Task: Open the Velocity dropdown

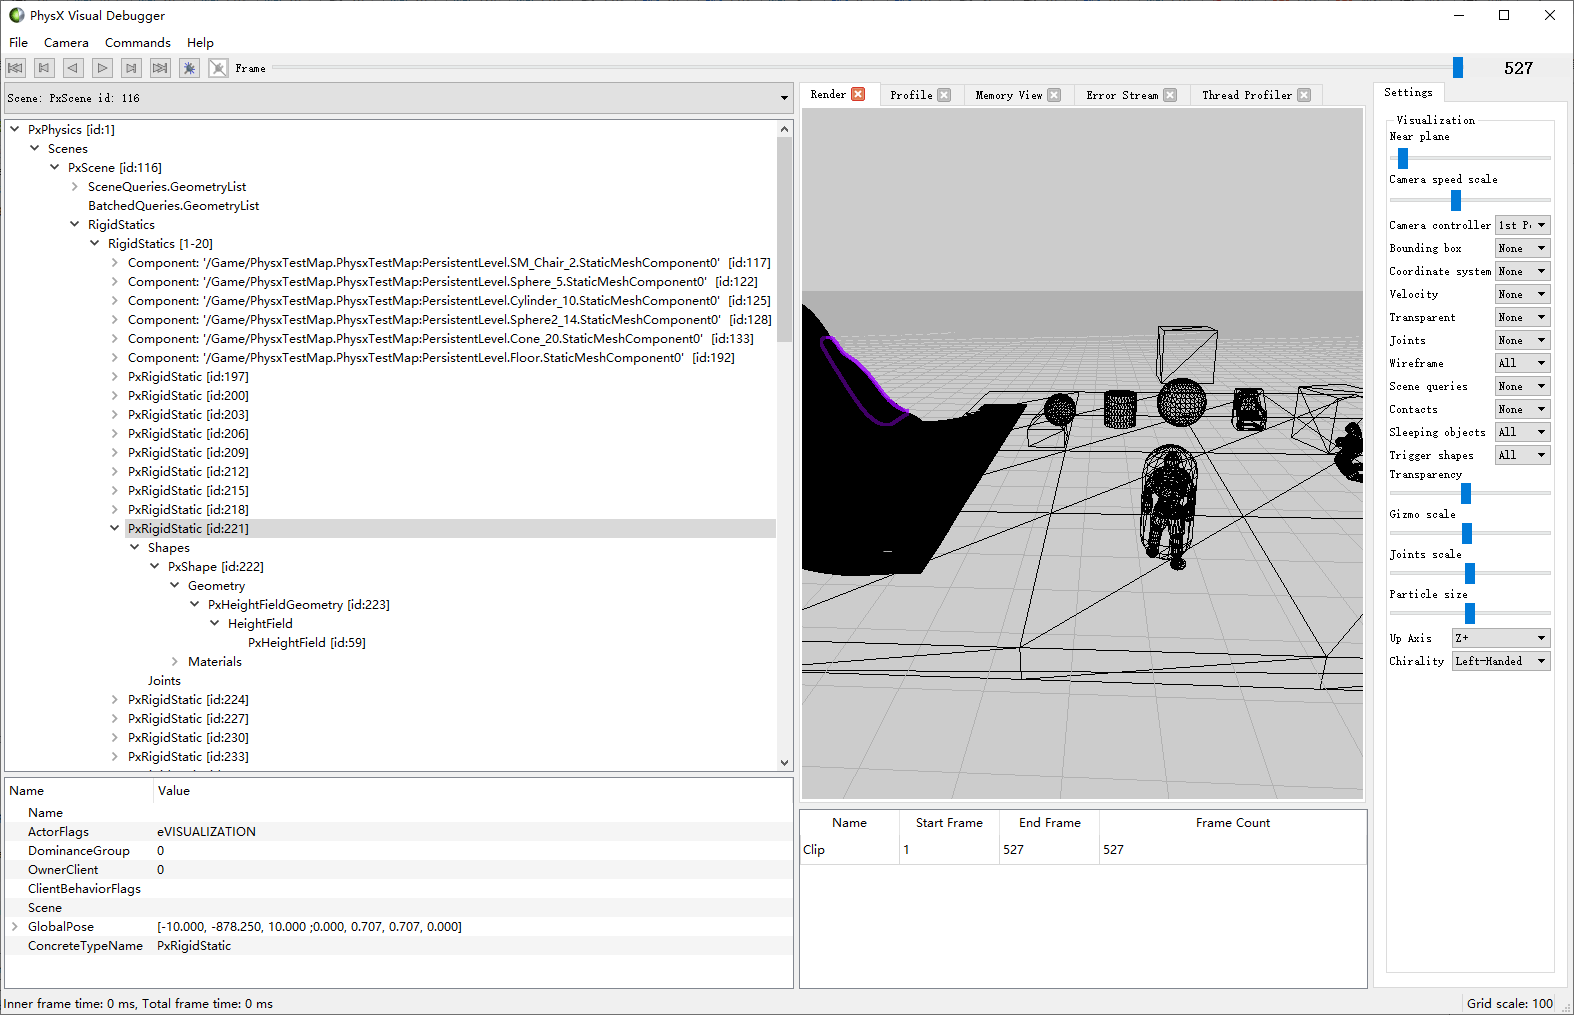Action: pos(1522,294)
